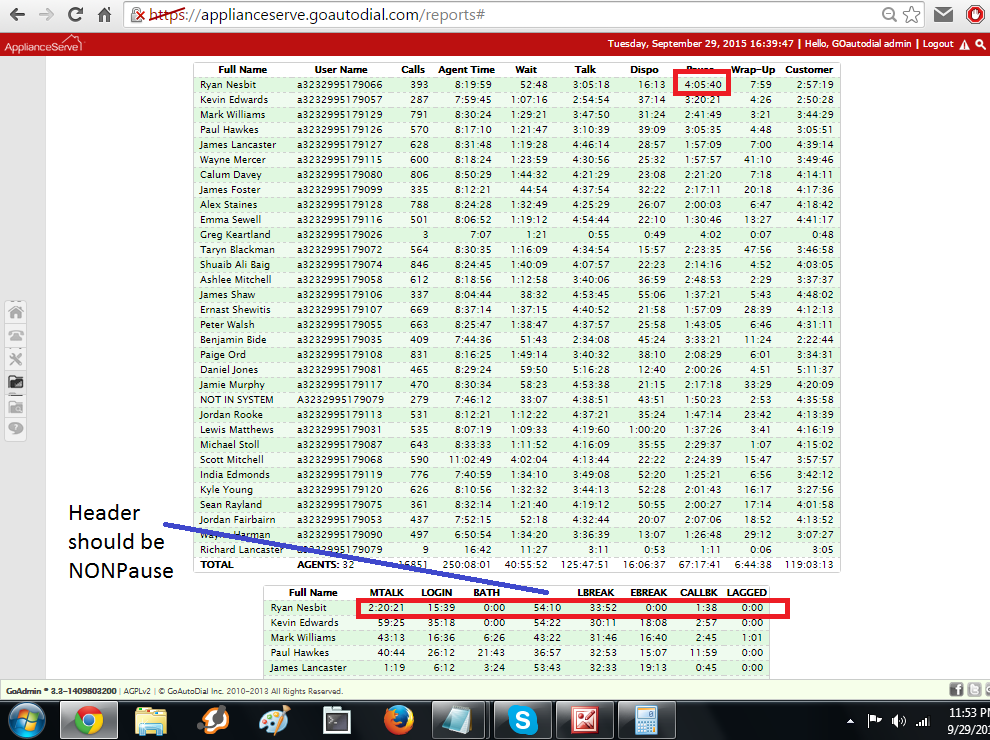Image resolution: width=990 pixels, height=740 pixels.
Task: Click the Calls column header
Action: (x=413, y=69)
